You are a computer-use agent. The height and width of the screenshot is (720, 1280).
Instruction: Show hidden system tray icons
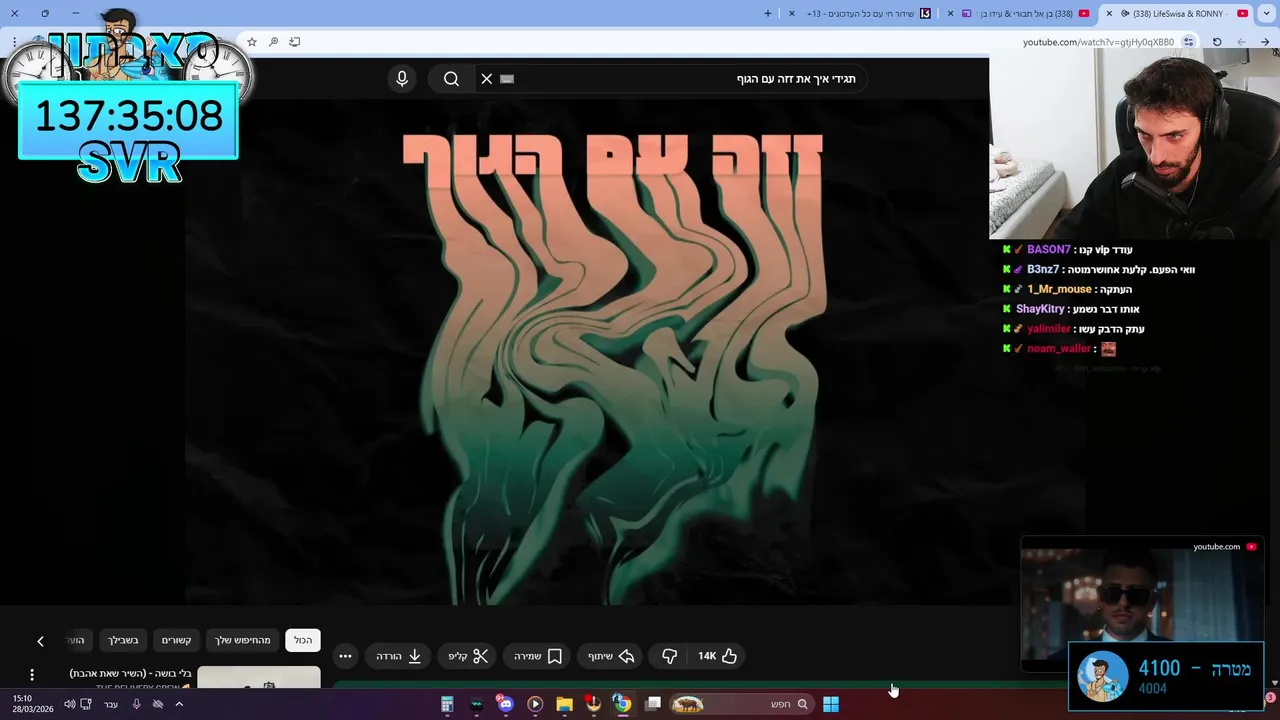point(179,704)
